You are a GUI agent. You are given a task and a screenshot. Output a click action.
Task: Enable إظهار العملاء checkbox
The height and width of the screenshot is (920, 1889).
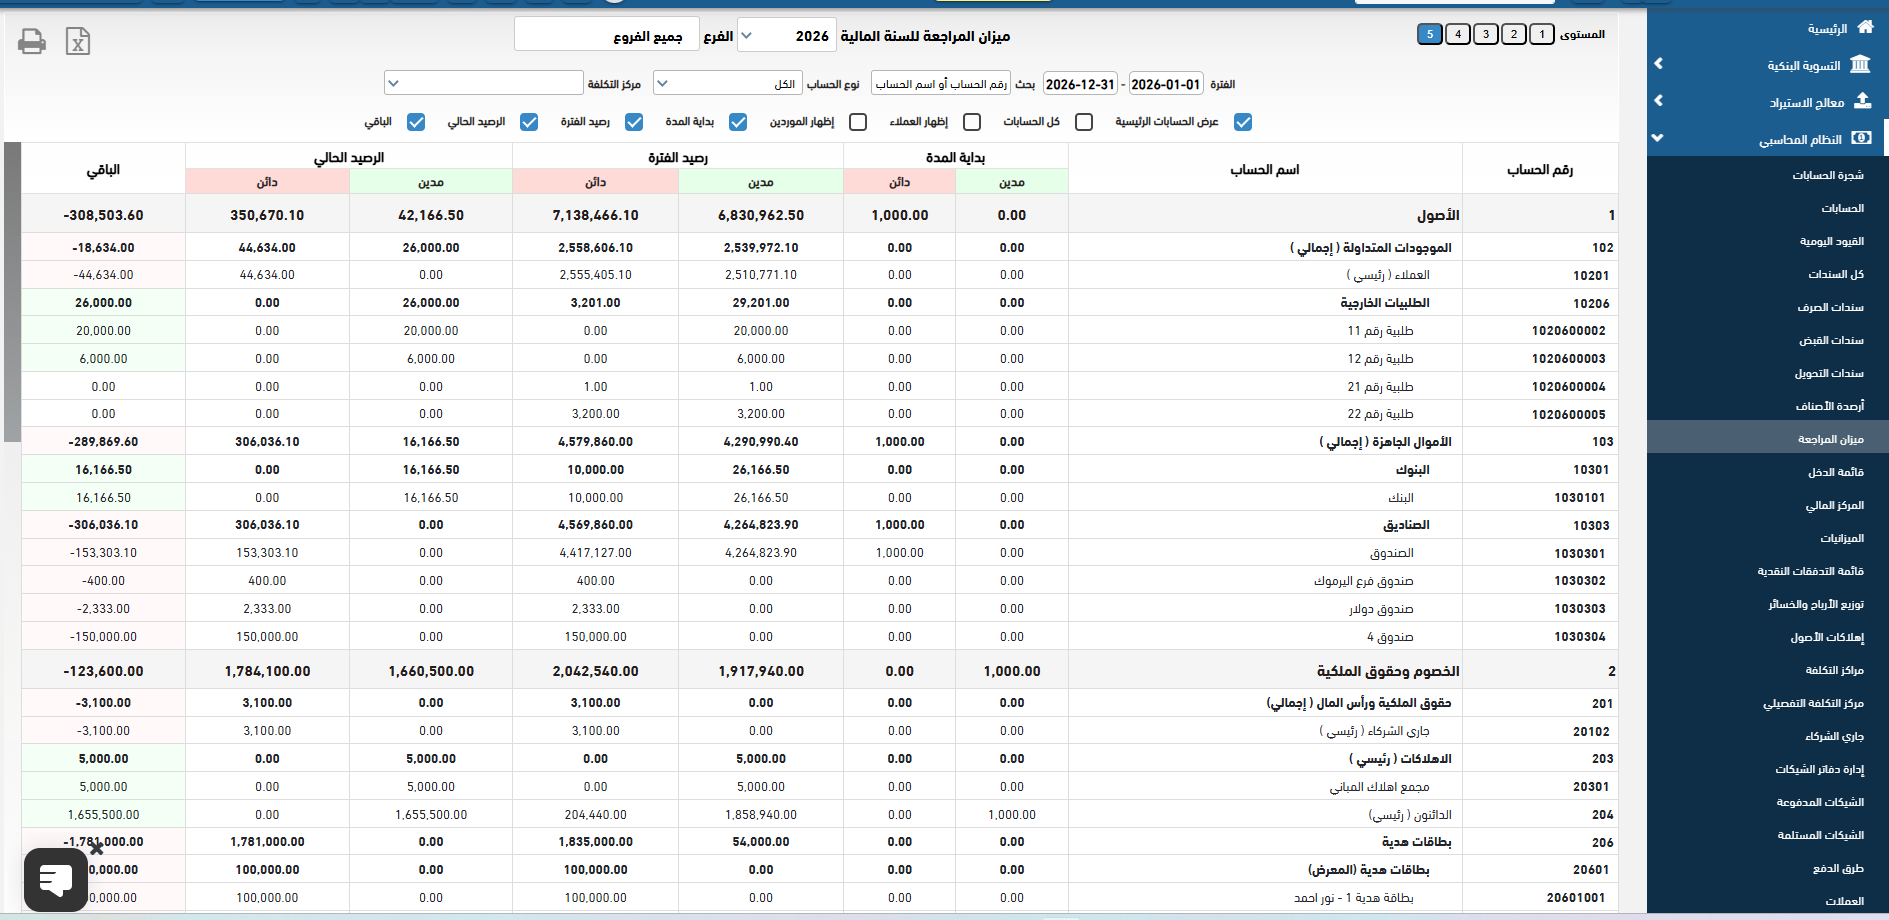[x=972, y=122]
